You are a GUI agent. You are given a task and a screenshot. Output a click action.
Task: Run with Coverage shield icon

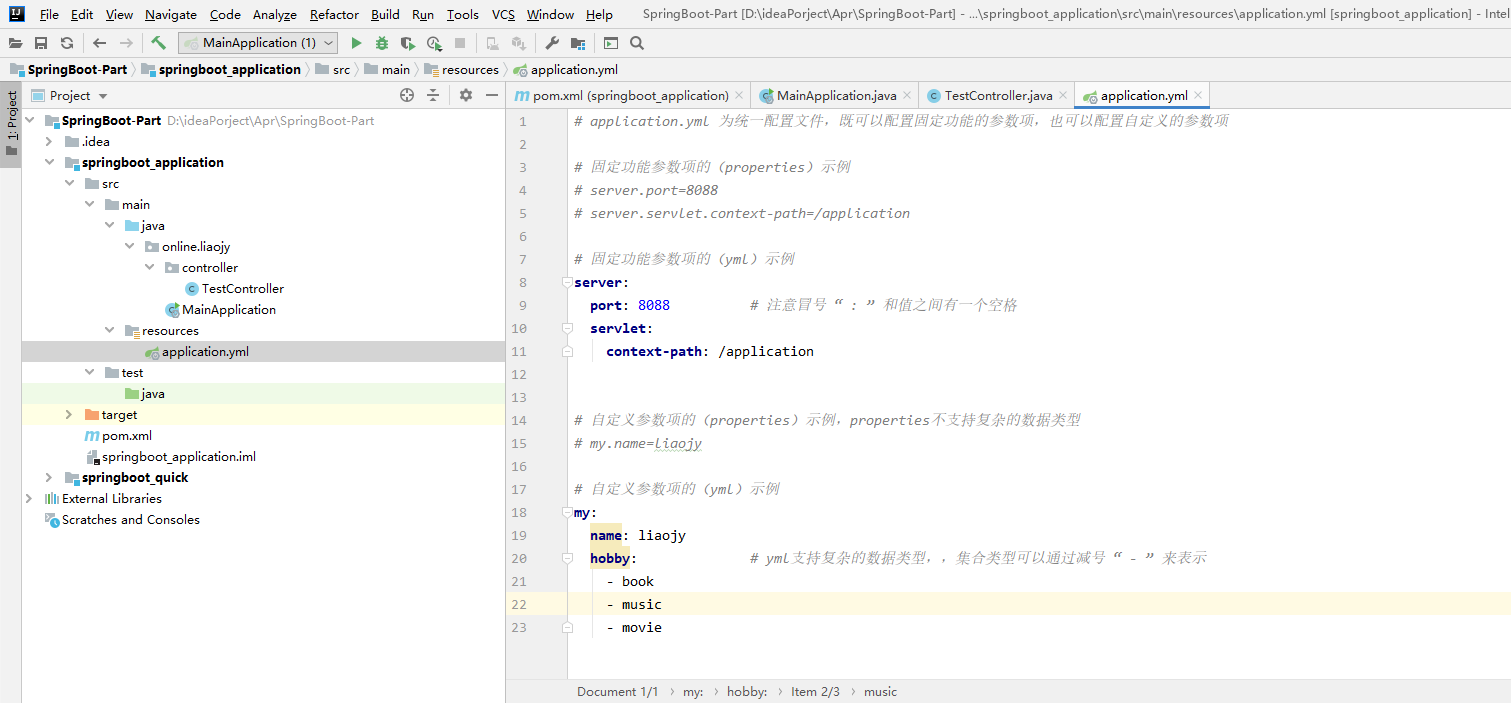click(408, 43)
